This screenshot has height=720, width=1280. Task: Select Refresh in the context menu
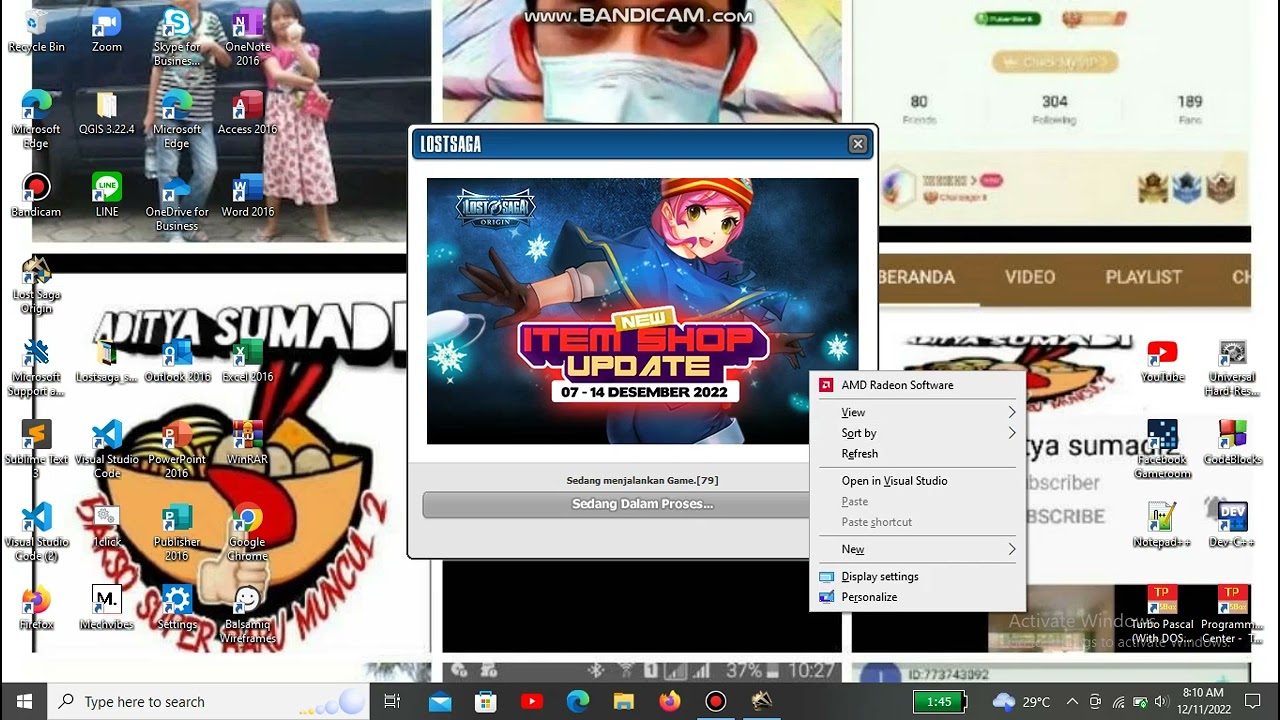coord(917,453)
